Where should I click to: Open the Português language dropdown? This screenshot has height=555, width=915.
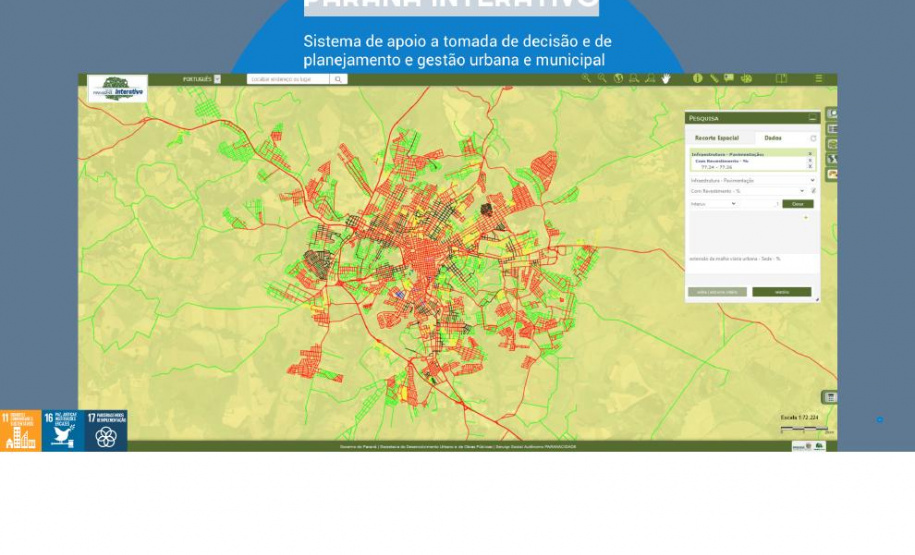(217, 79)
